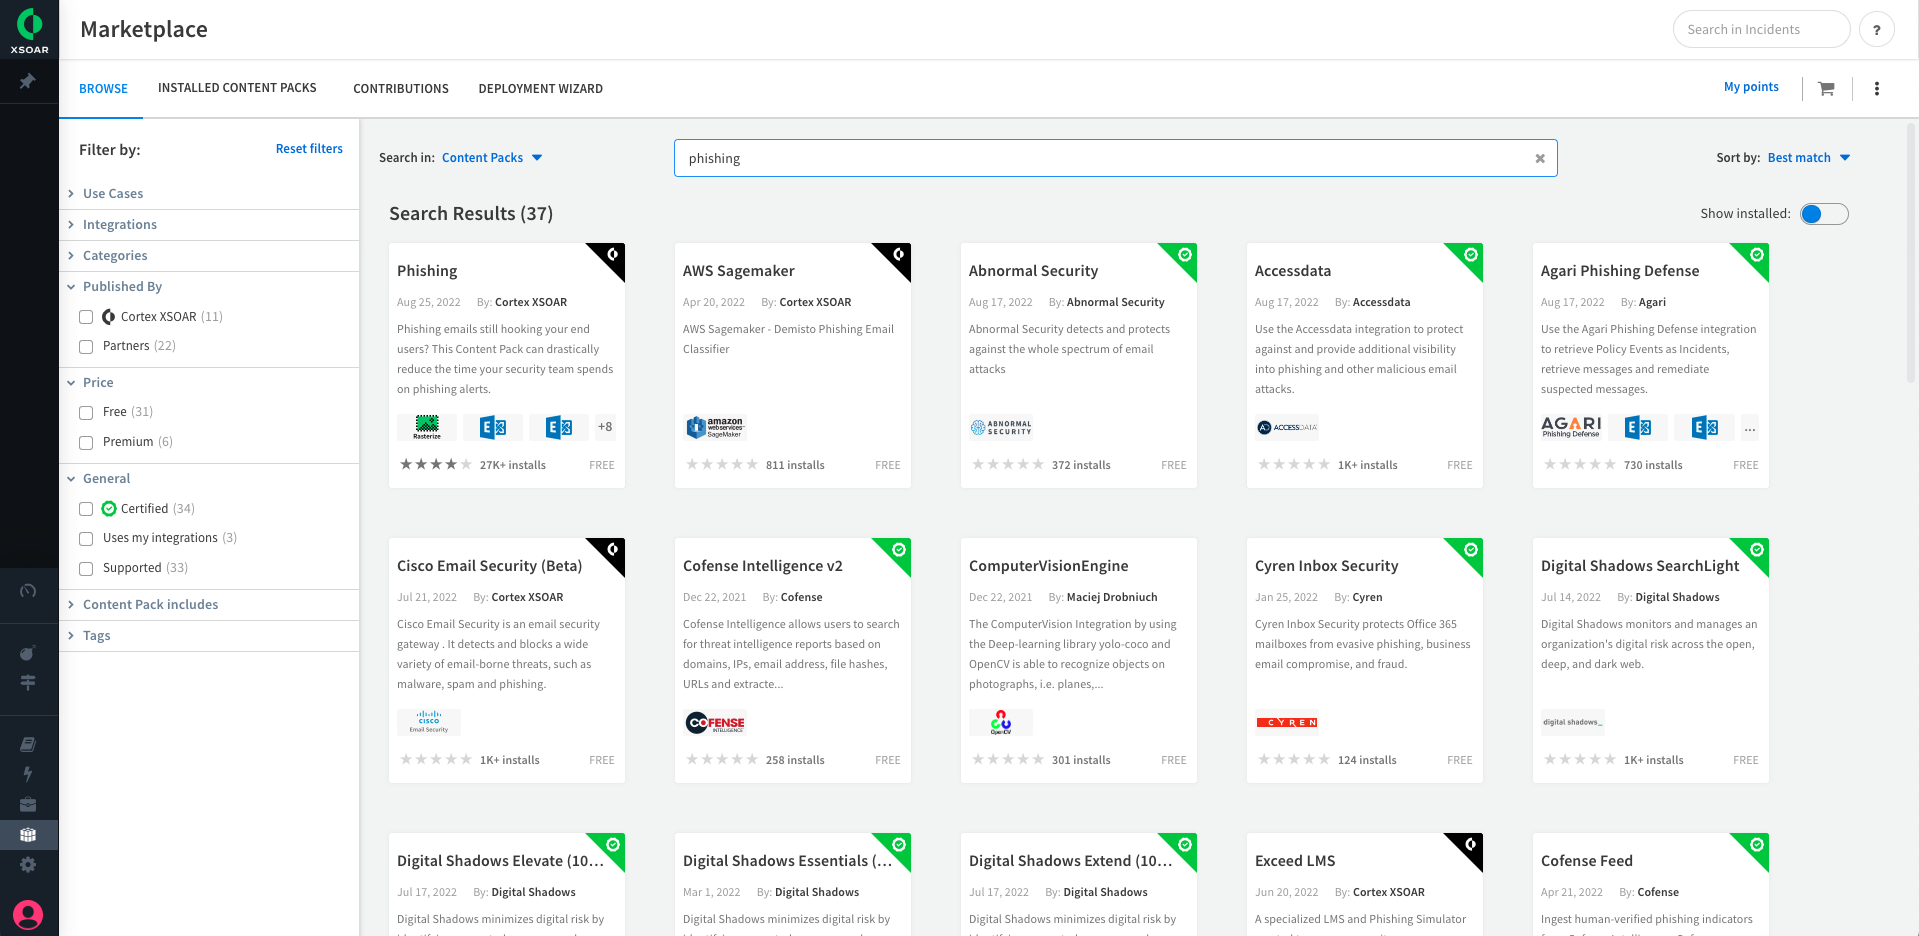This screenshot has width=1919, height=936.
Task: Check the Supported filter checkbox
Action: point(86,569)
